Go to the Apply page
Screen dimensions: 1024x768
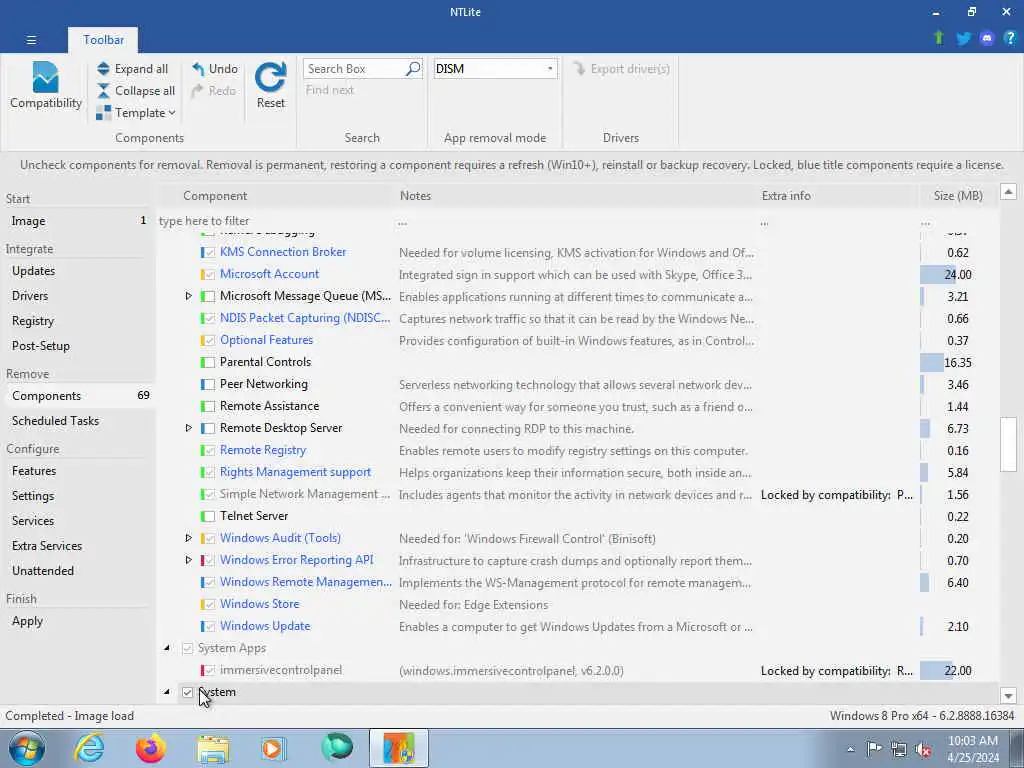27,621
